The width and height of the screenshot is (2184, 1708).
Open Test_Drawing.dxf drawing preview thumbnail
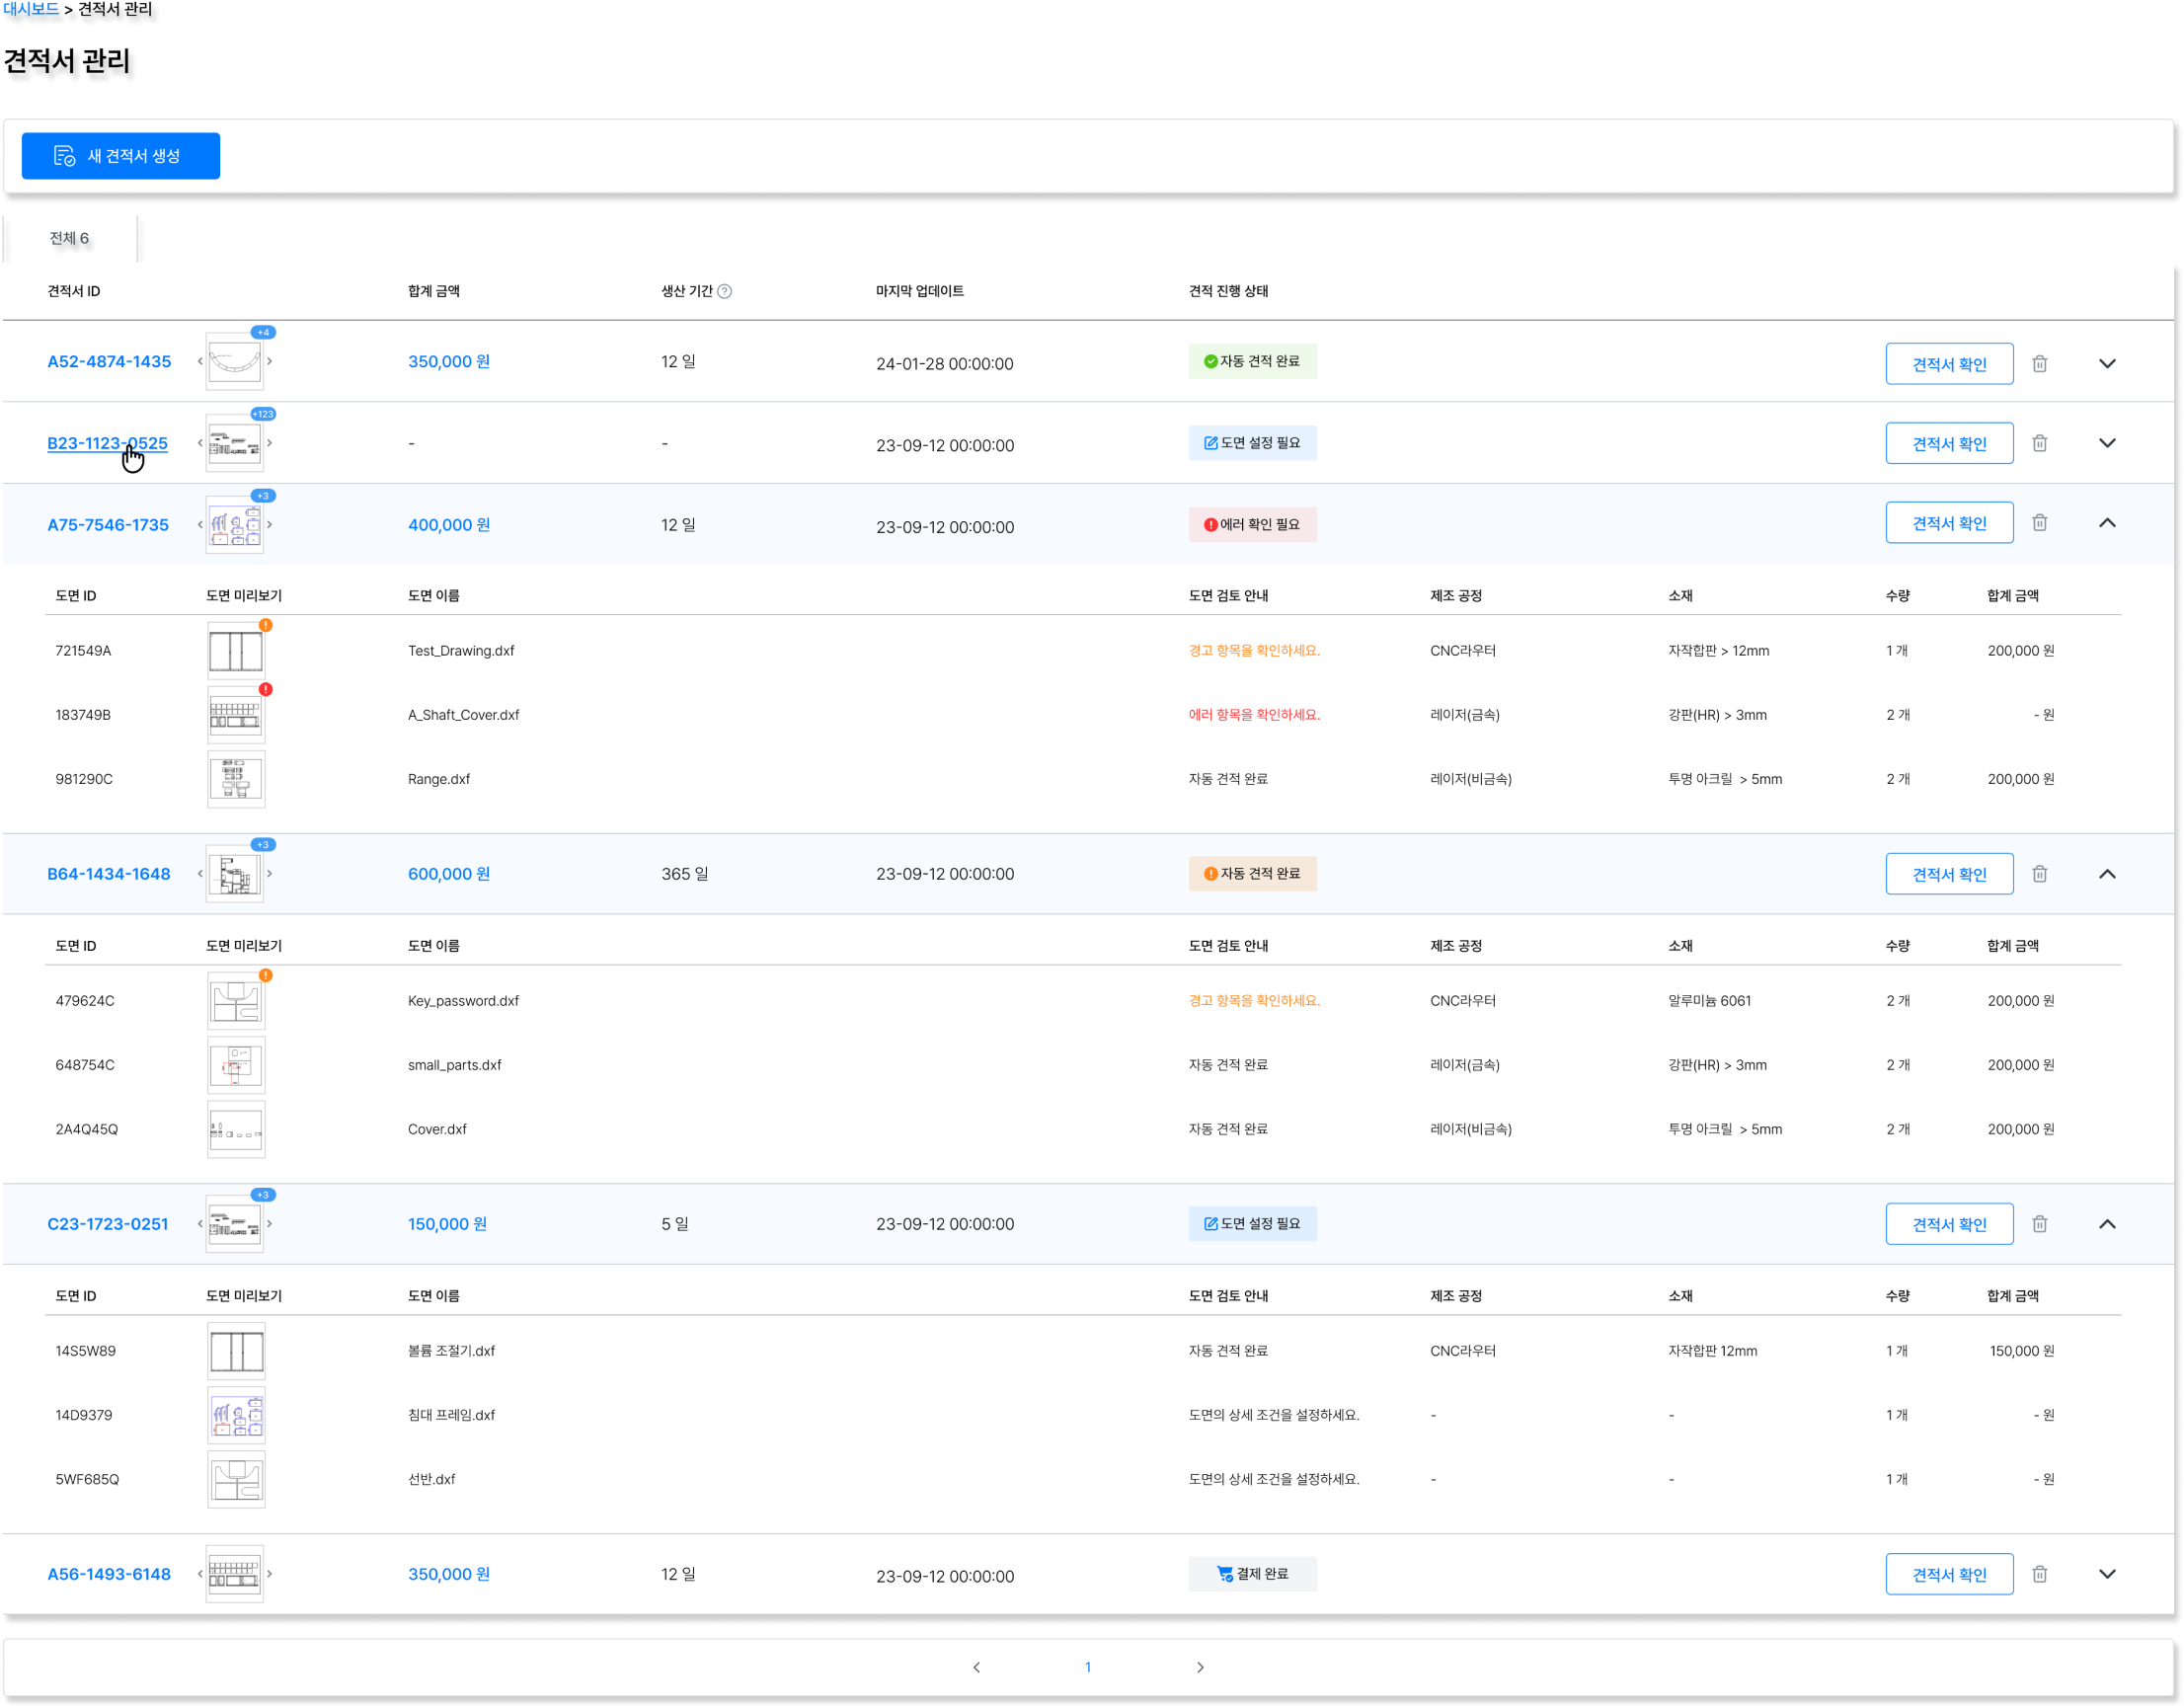coord(236,651)
